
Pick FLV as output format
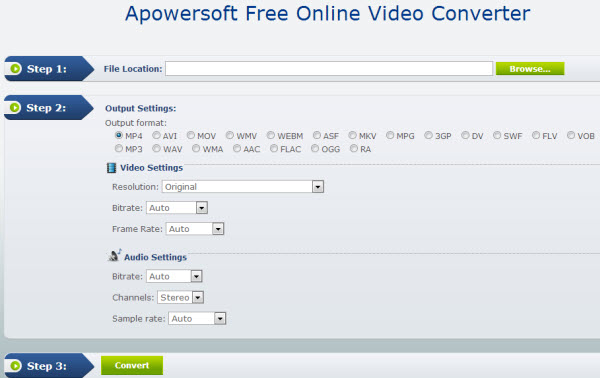click(x=536, y=135)
